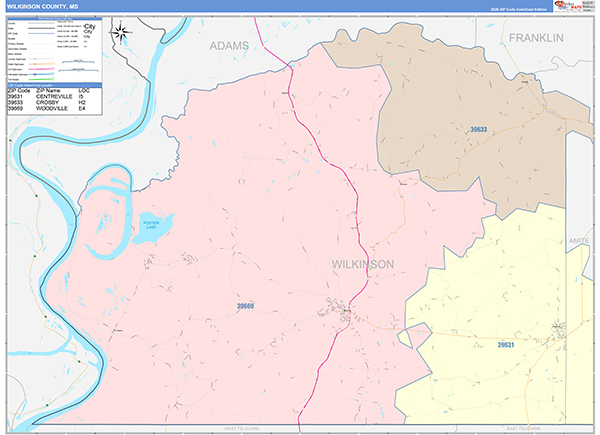Click the compass rose icon
This screenshot has height=435, width=600.
(121, 33)
